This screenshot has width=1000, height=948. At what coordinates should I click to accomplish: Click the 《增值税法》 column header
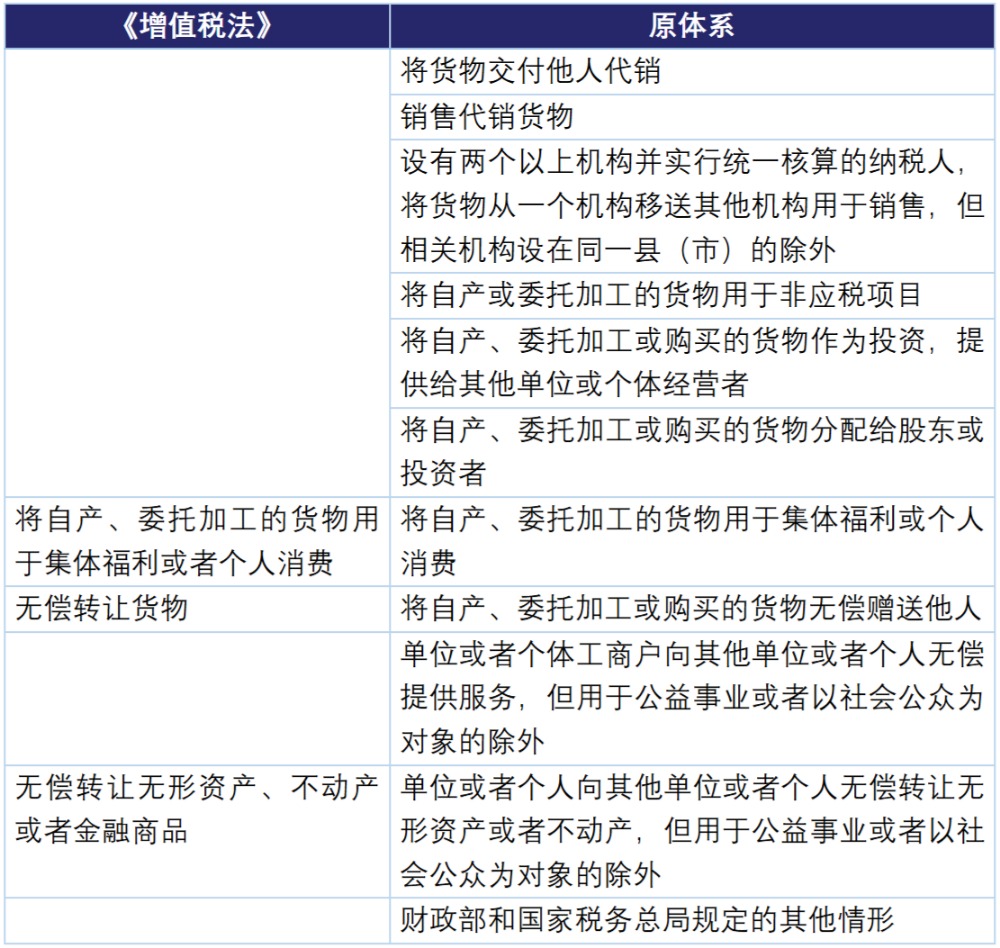click(196, 25)
